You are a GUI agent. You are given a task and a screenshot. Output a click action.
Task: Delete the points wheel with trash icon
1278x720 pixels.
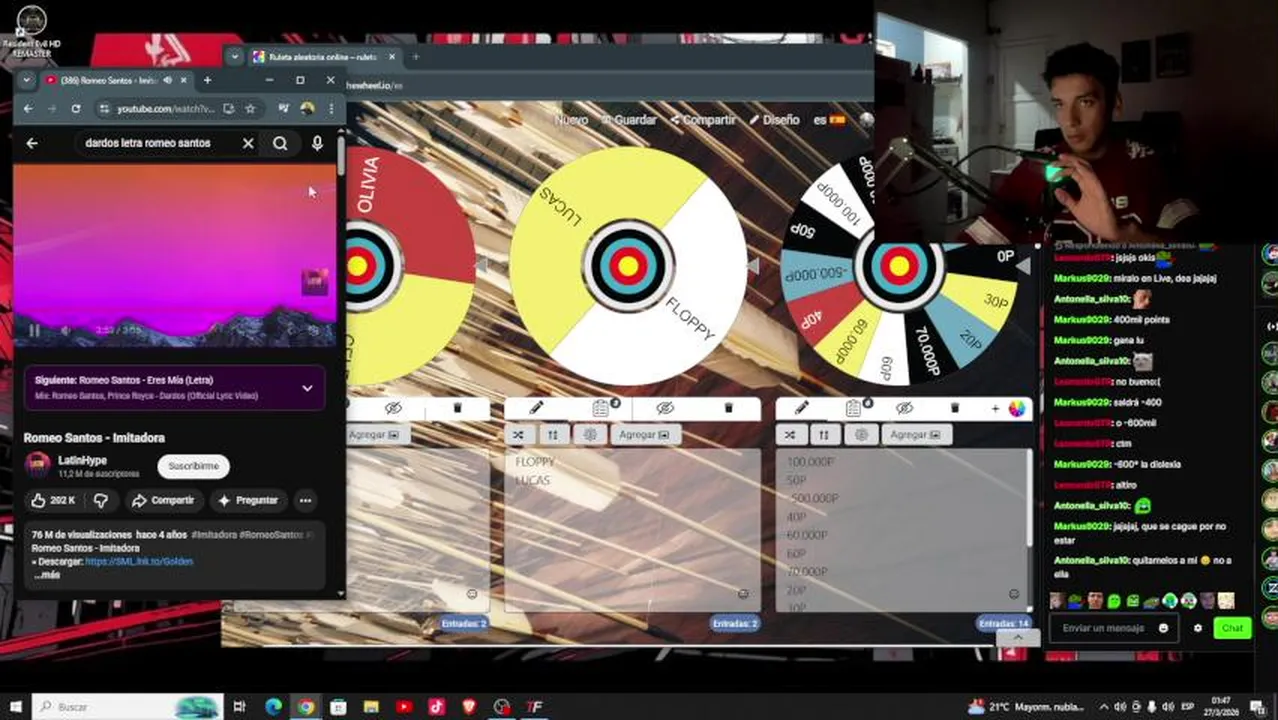tap(954, 408)
